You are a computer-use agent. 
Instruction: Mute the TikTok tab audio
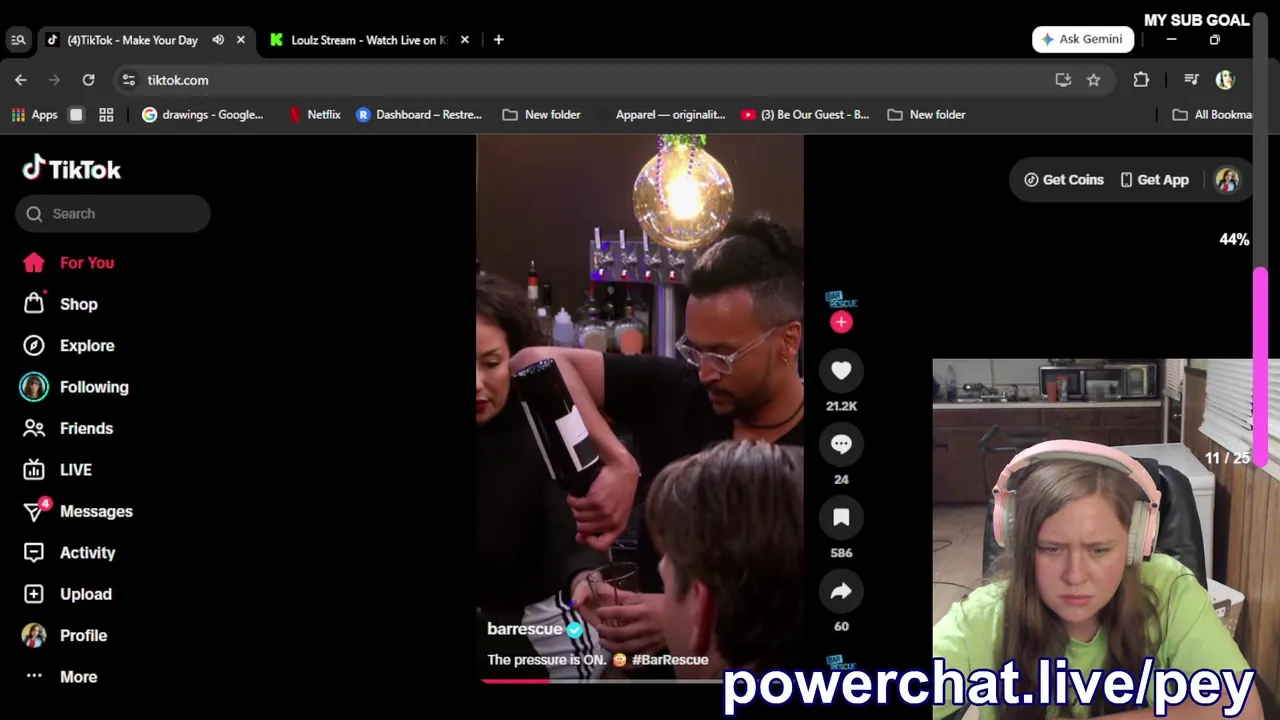(218, 40)
